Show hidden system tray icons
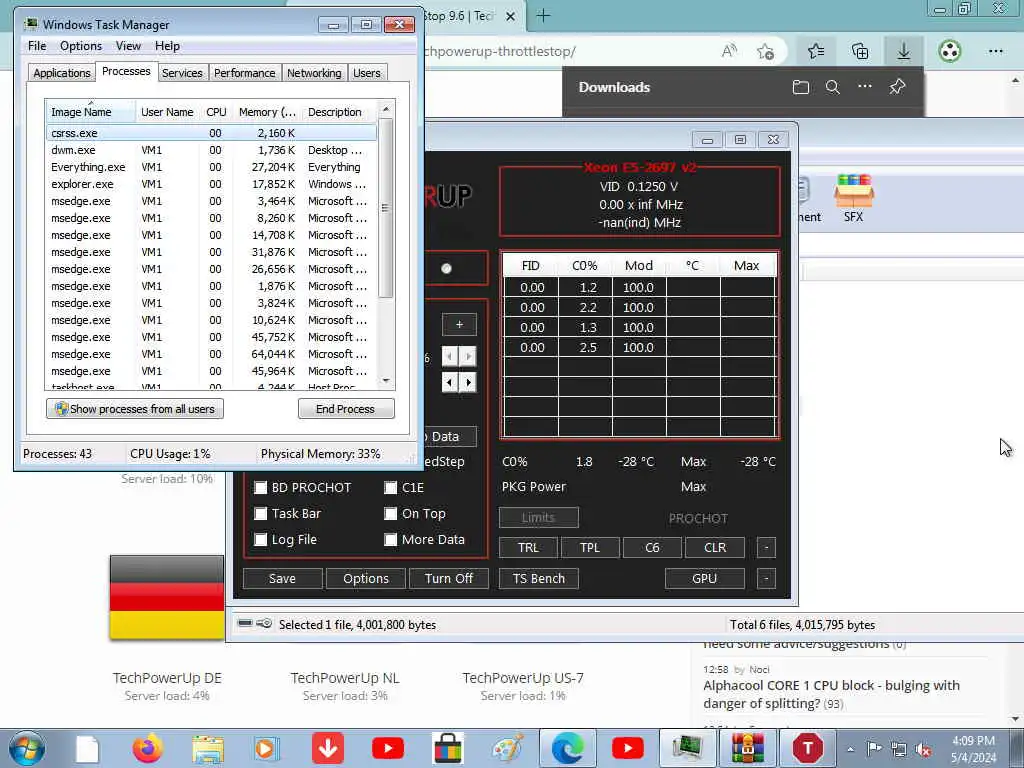This screenshot has height=768, width=1024. (850, 749)
